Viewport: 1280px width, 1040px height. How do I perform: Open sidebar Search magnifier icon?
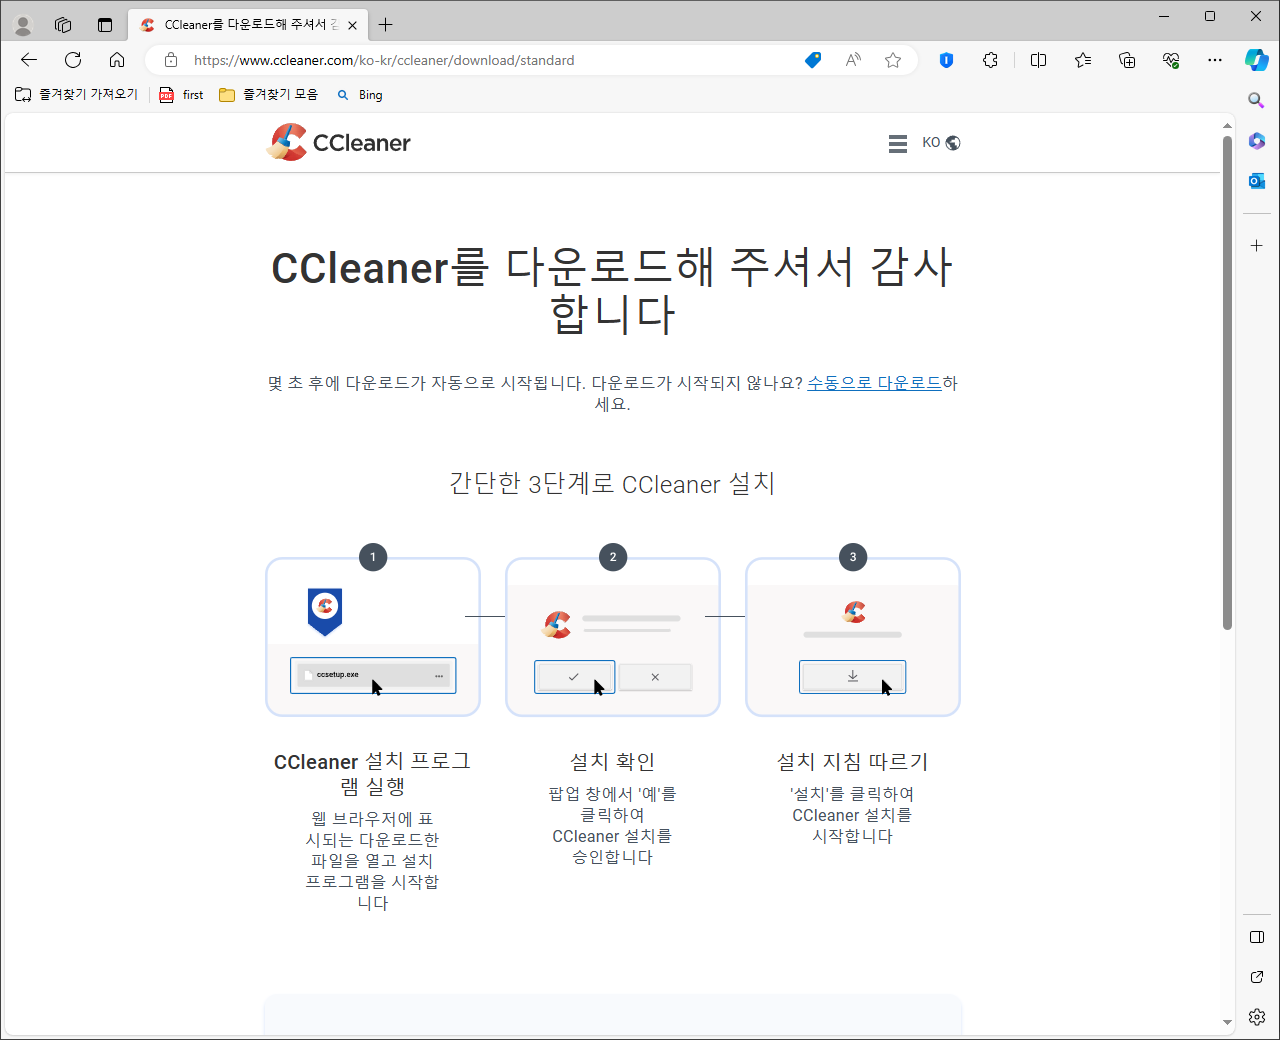point(1257,100)
